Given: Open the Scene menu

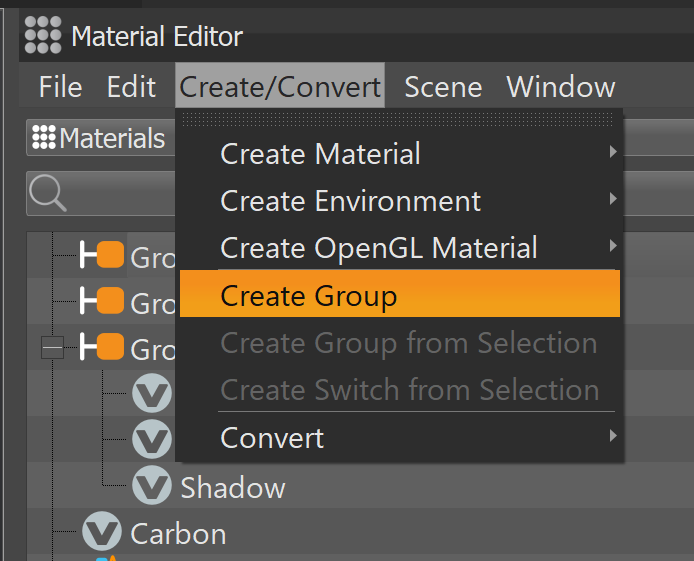Looking at the screenshot, I should 444,87.
